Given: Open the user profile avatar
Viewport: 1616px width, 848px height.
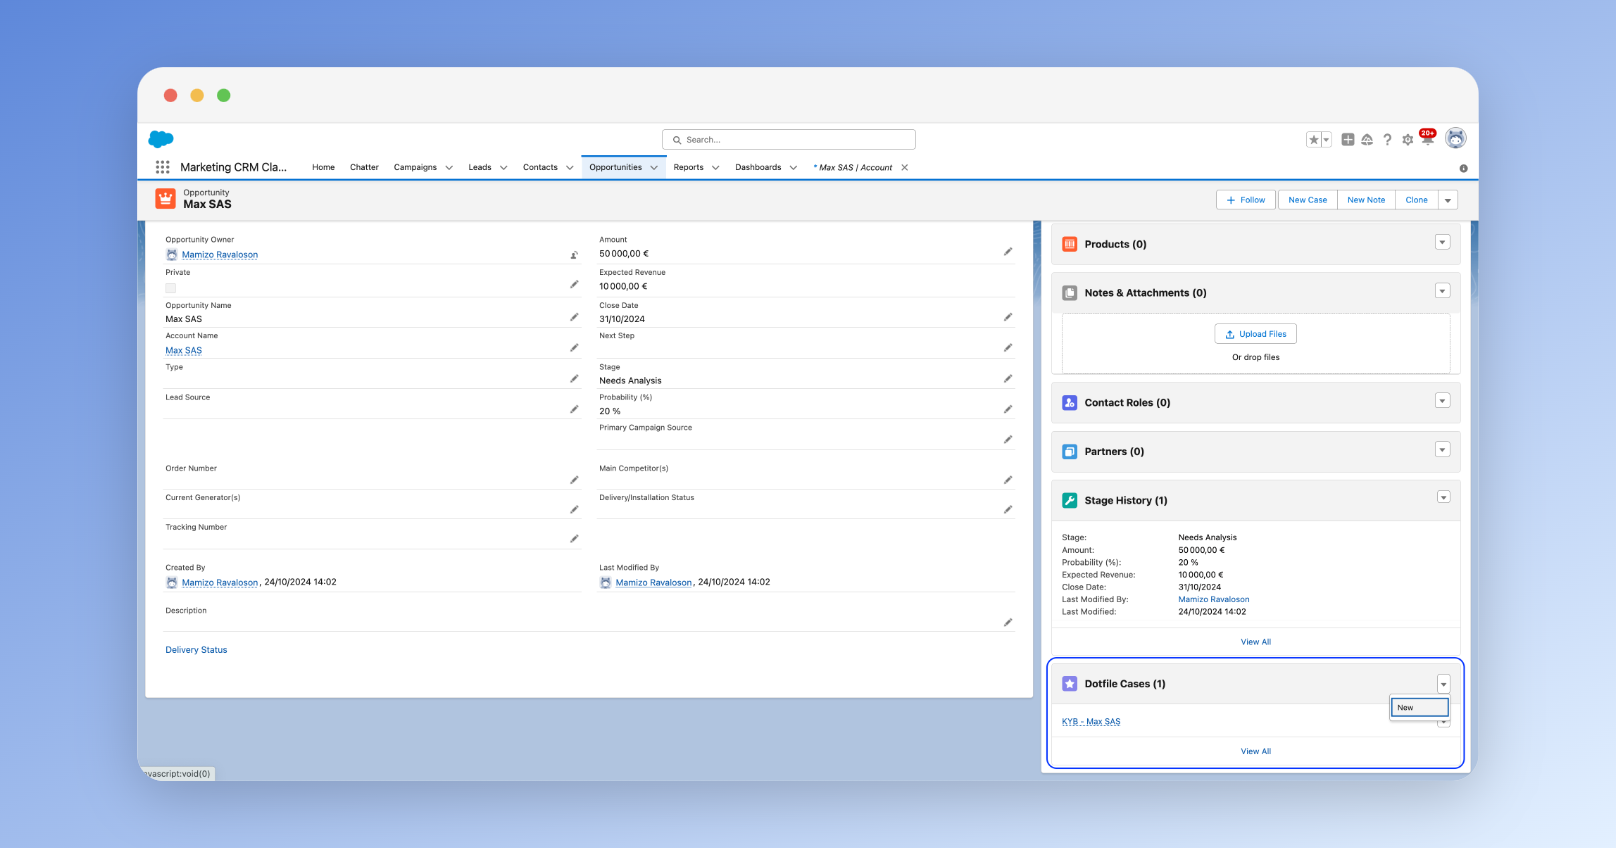Looking at the screenshot, I should (x=1456, y=138).
